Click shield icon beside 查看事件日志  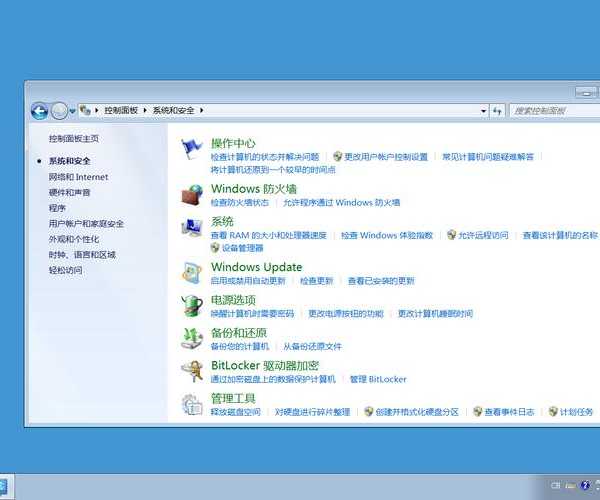coord(478,412)
